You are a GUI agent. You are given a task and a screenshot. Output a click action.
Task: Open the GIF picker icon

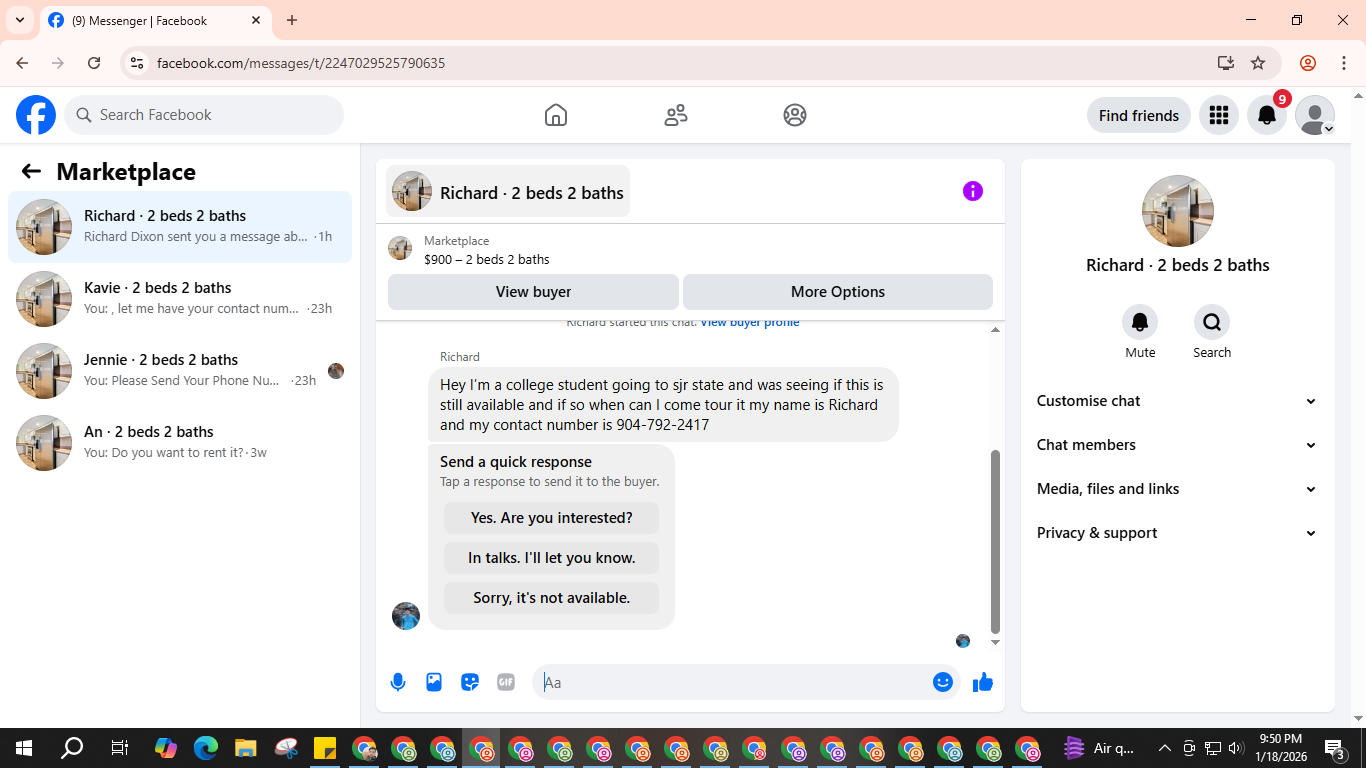(x=506, y=682)
